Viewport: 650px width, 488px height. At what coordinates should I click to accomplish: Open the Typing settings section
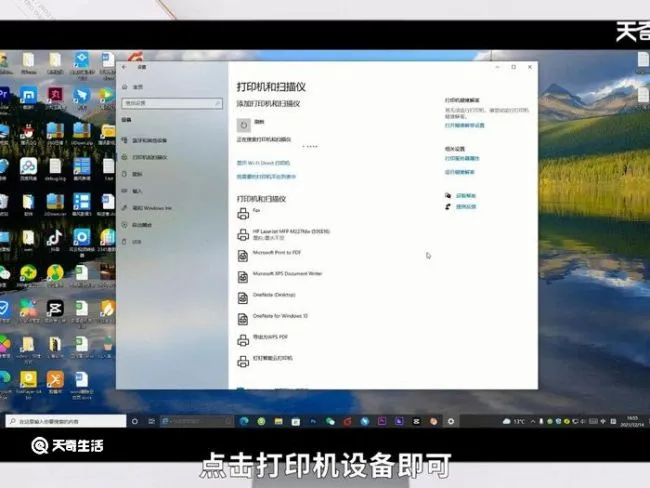[x=133, y=191]
